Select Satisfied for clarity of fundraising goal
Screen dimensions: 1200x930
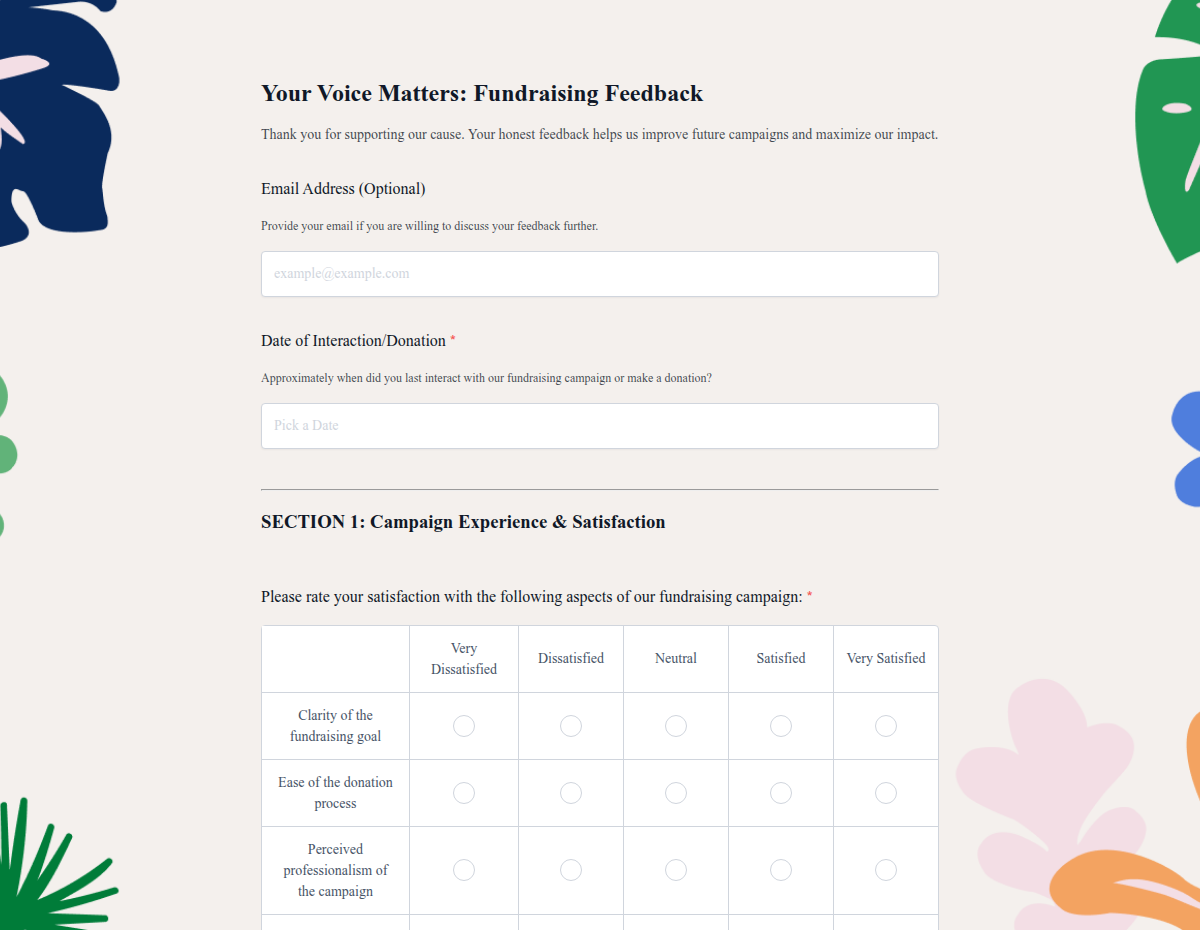point(780,726)
